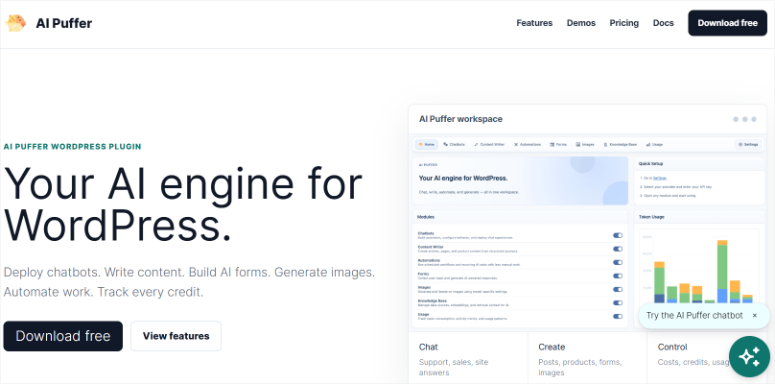Toggle the Forms module switch
The height and width of the screenshot is (384, 775).
(617, 276)
